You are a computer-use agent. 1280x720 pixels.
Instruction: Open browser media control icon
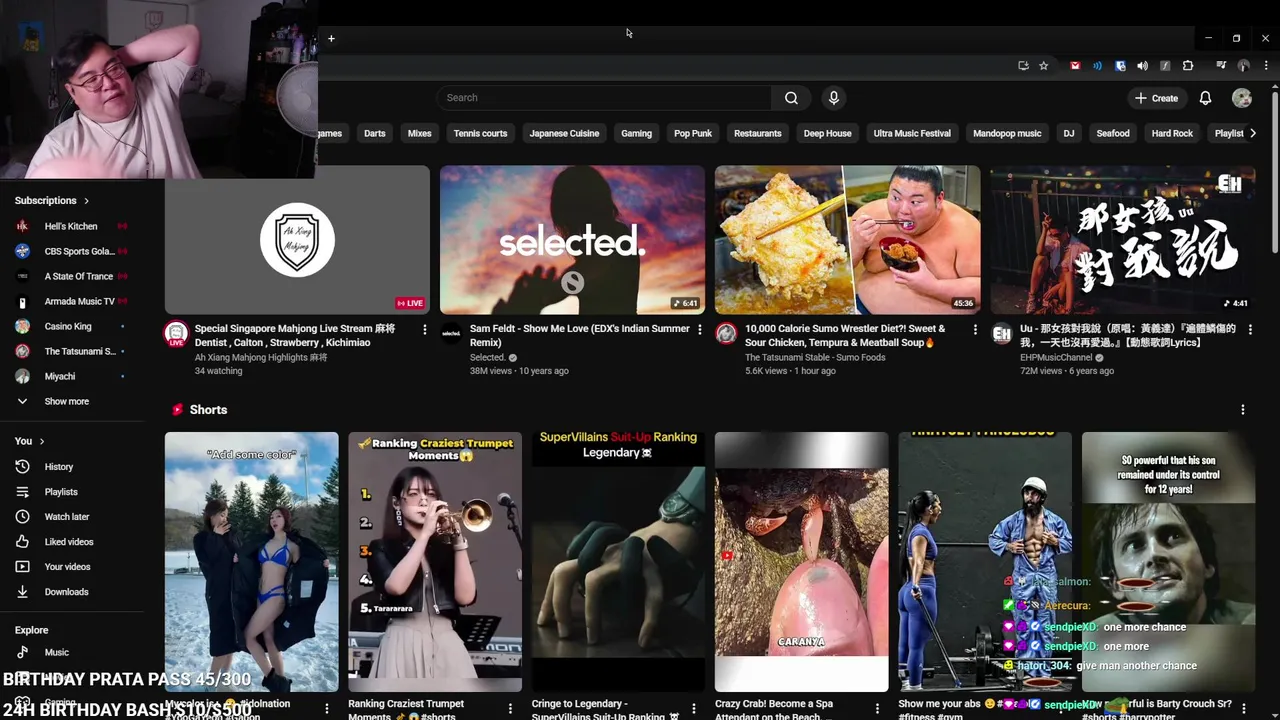(1221, 66)
